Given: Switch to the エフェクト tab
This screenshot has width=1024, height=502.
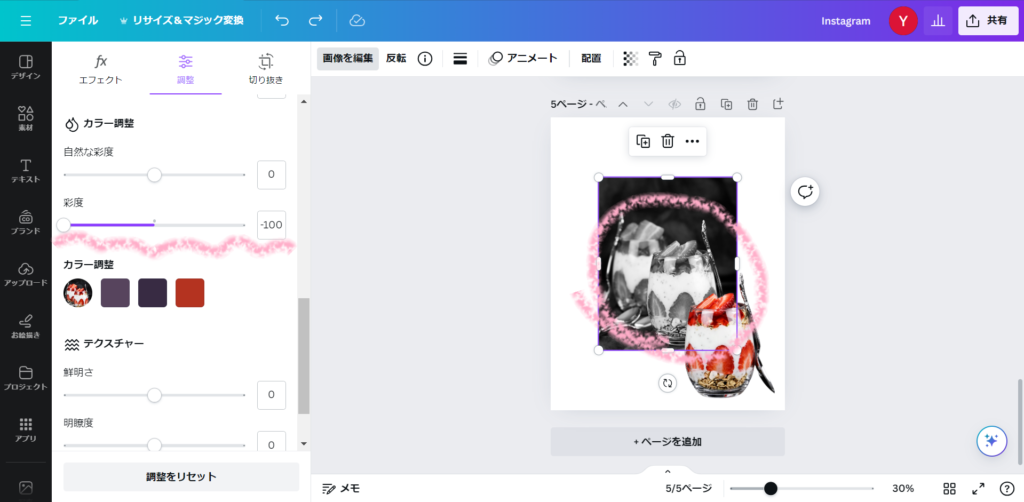Looking at the screenshot, I should (101, 70).
